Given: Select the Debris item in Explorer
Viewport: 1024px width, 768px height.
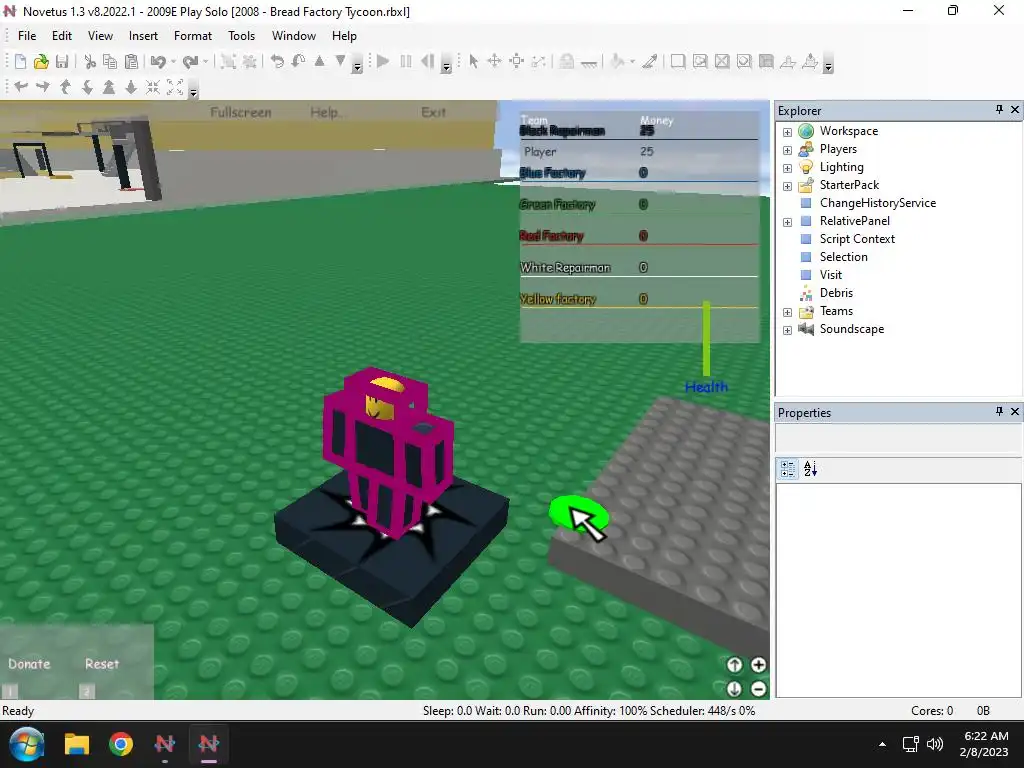Looking at the screenshot, I should [x=836, y=293].
